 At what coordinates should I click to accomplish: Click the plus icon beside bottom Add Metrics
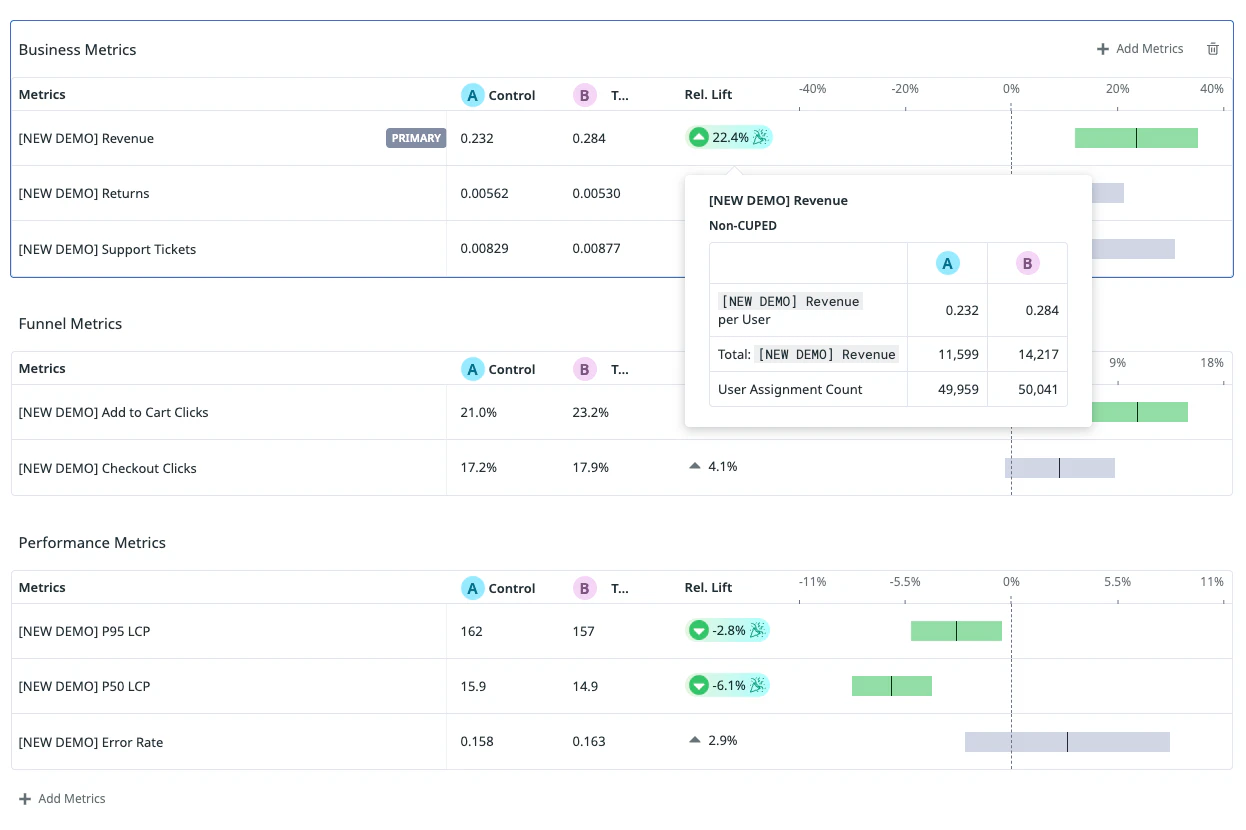23,798
